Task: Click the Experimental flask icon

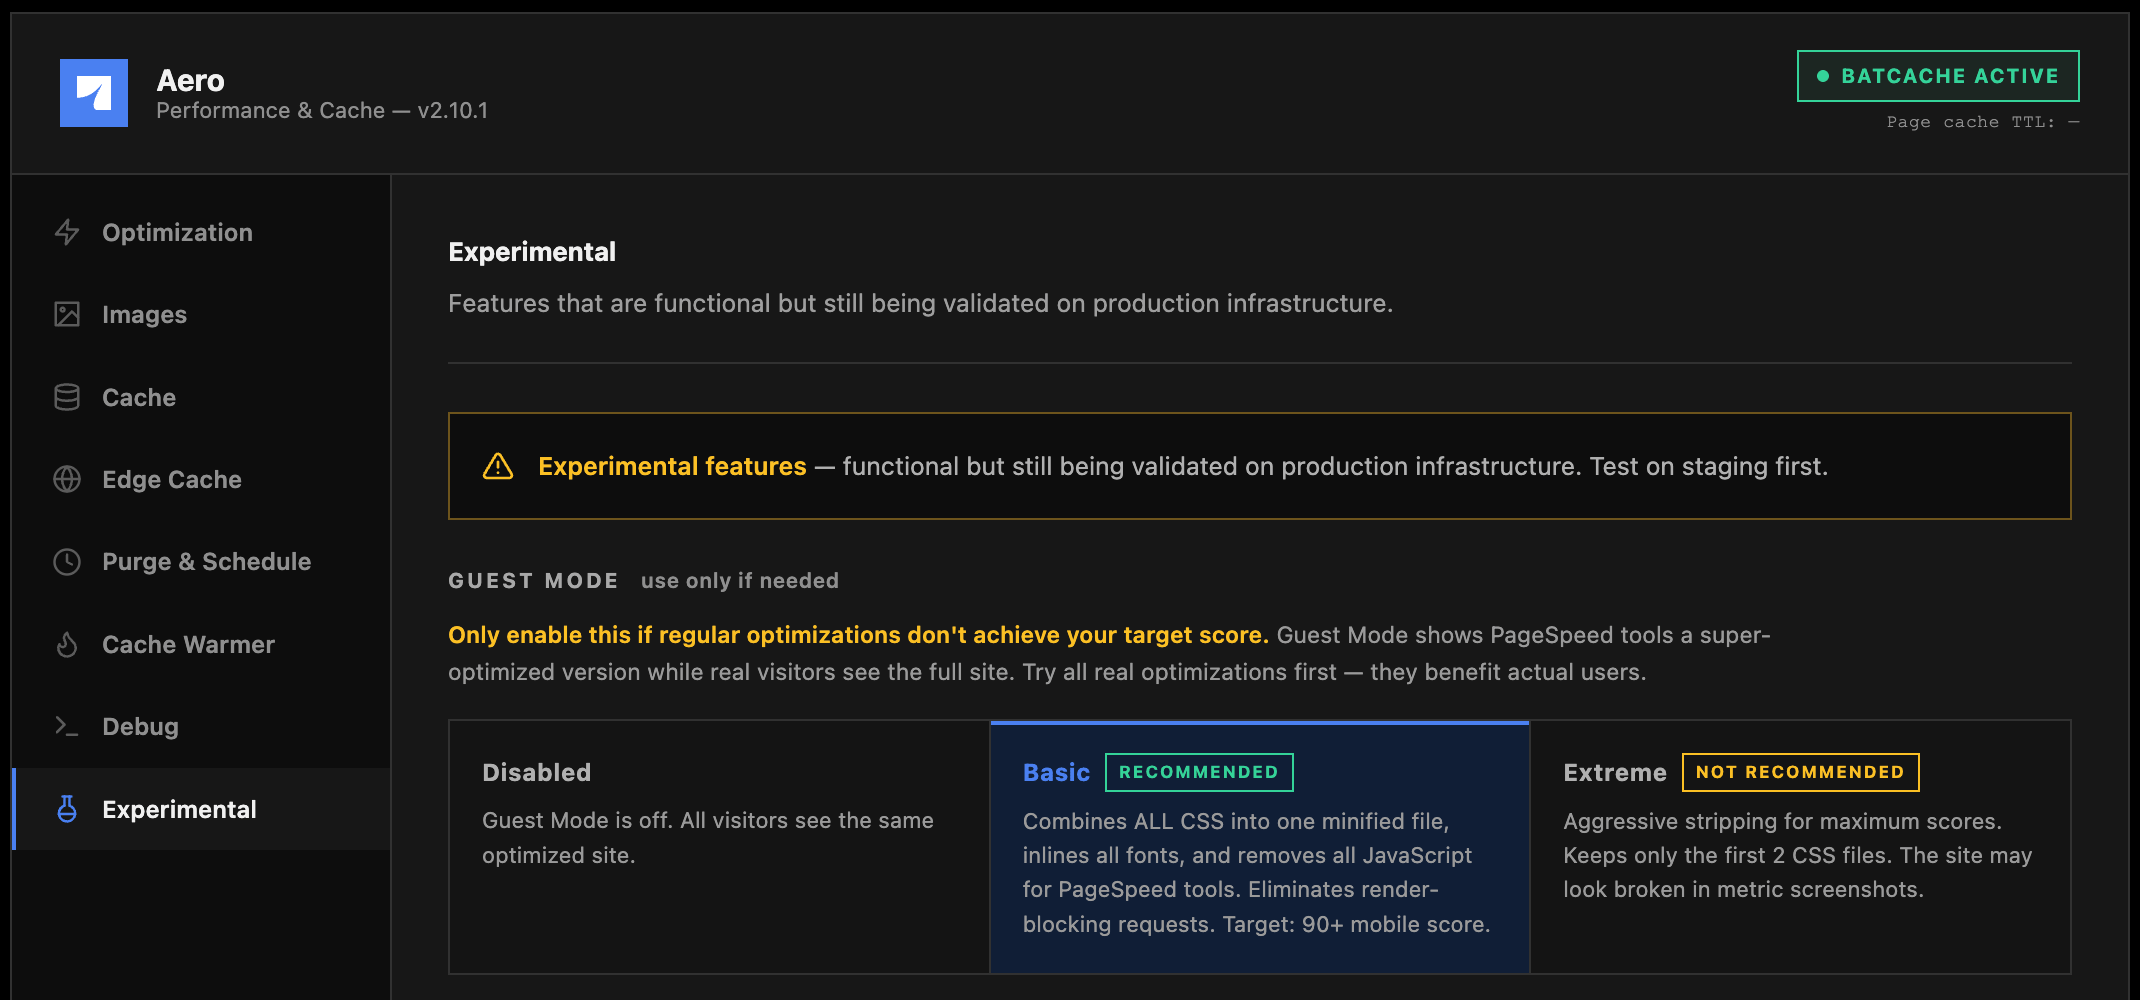Action: (x=67, y=809)
